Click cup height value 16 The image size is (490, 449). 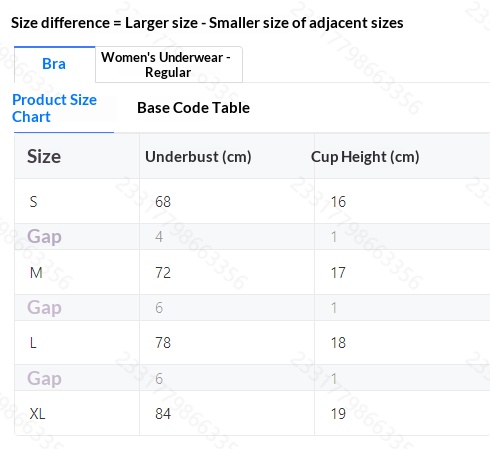coord(338,202)
